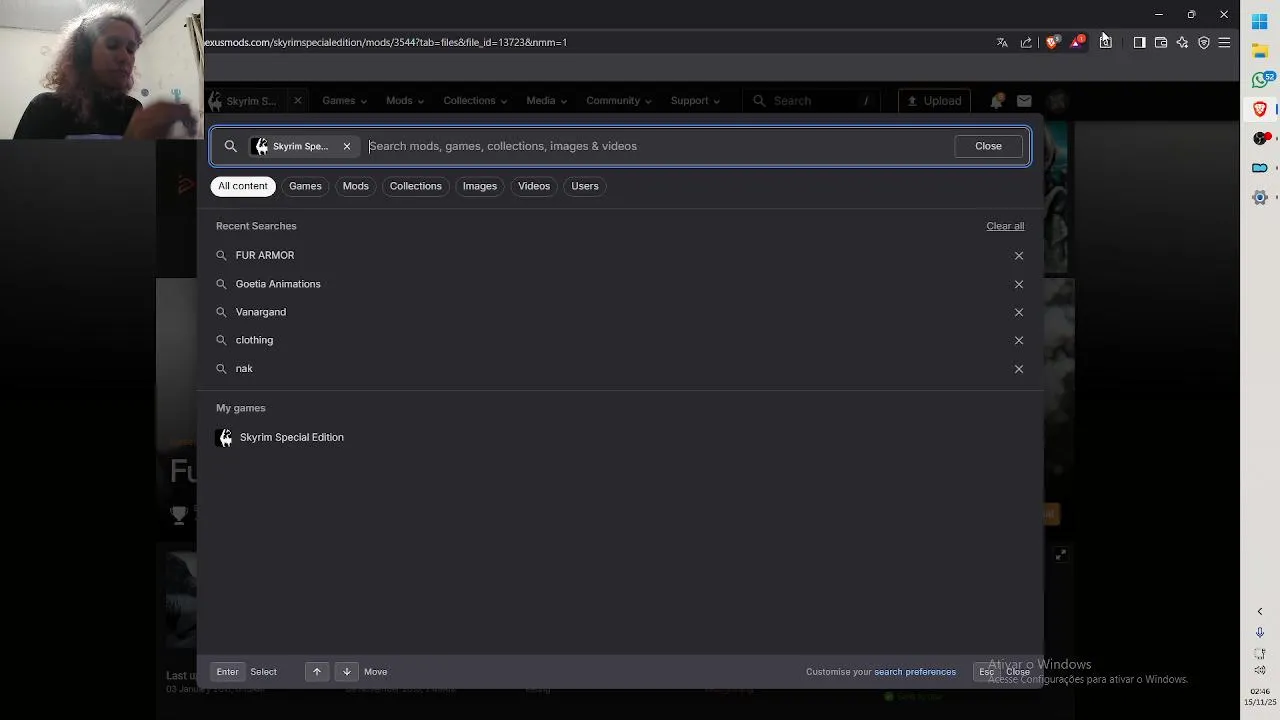Image resolution: width=1280 pixels, height=720 pixels.
Task: Open WhatsApp from the taskbar
Action: point(1260,79)
